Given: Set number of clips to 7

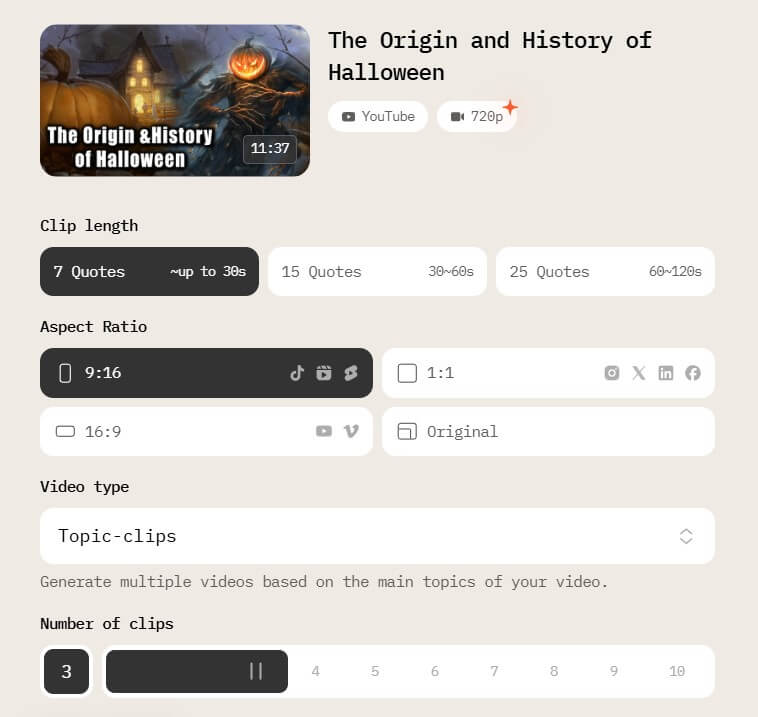Looking at the screenshot, I should (x=494, y=671).
